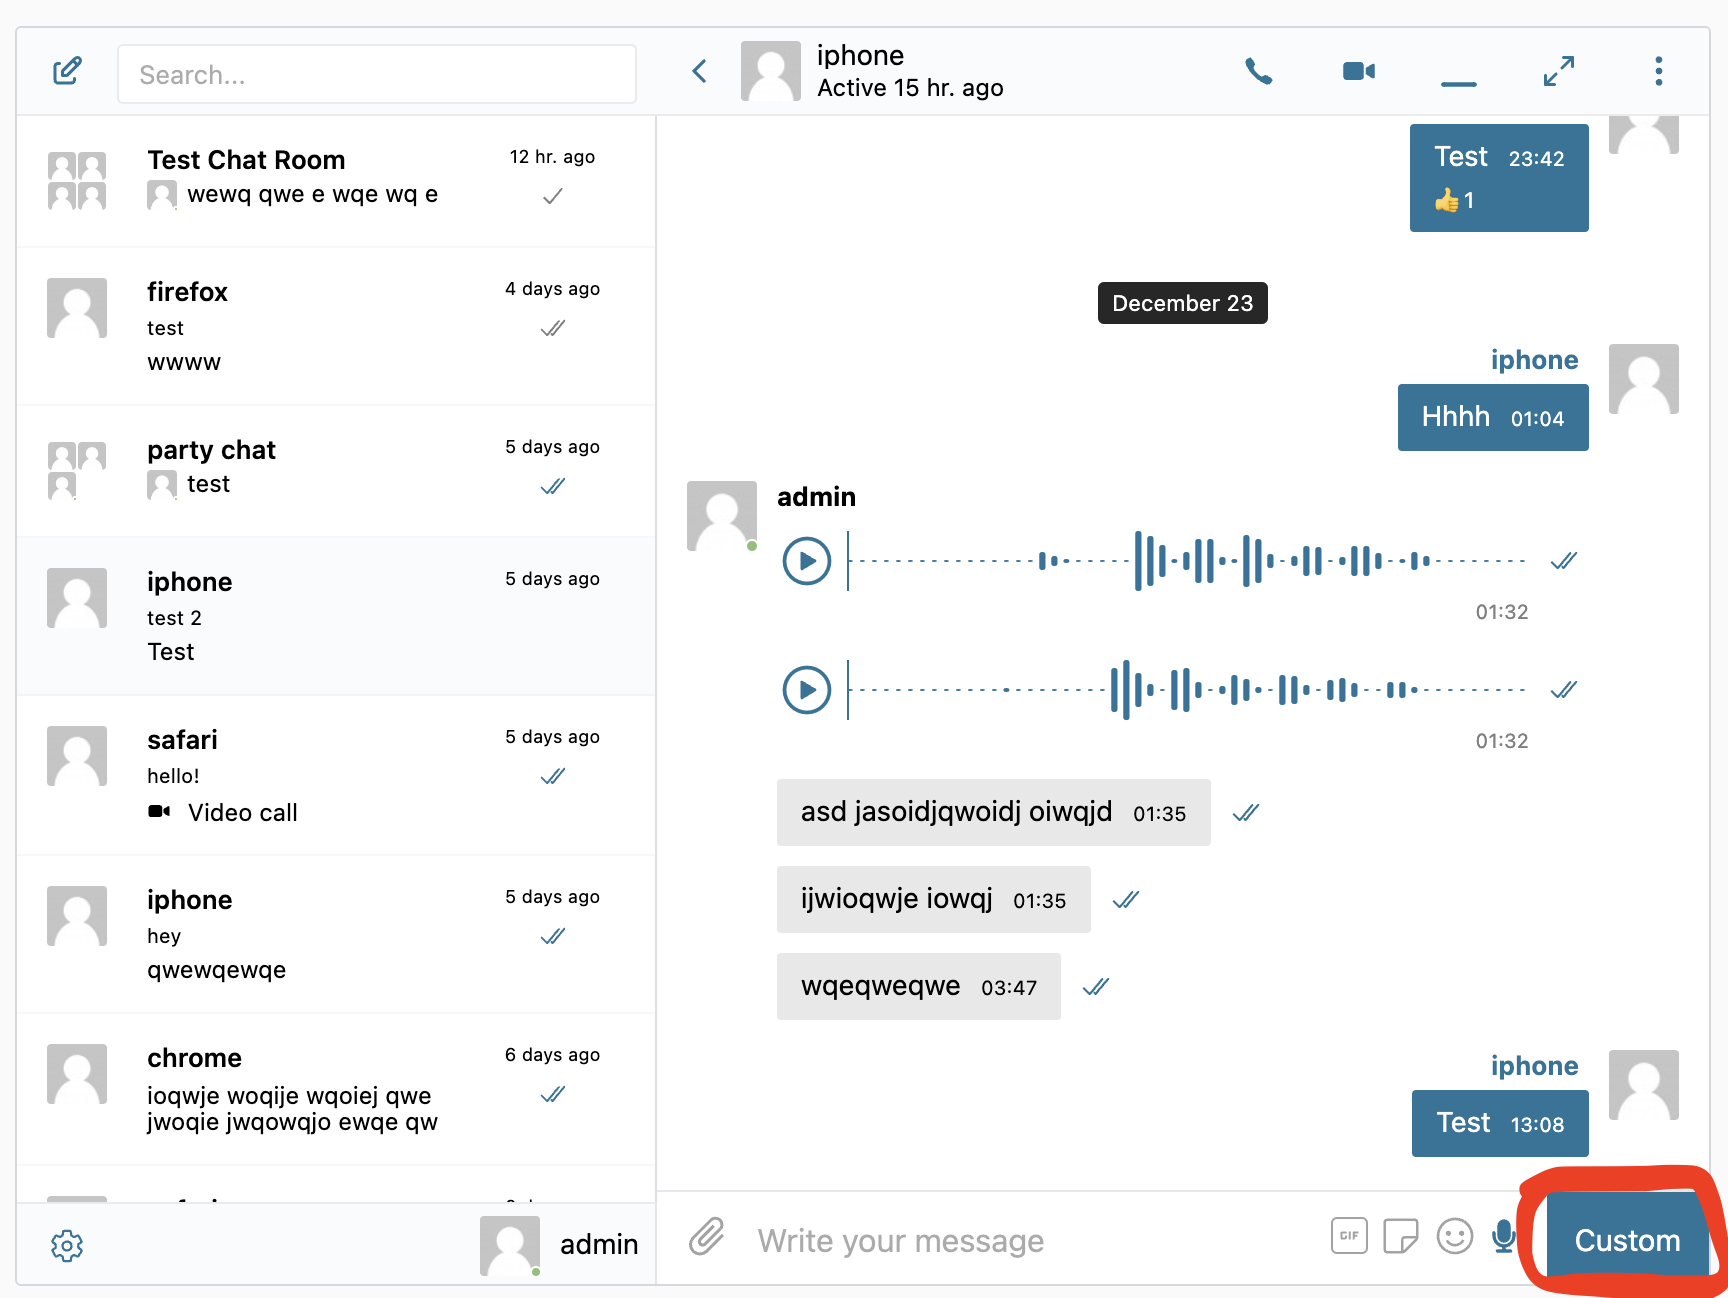Record a voice message with microphone
The width and height of the screenshot is (1728, 1298).
pyautogui.click(x=1503, y=1236)
